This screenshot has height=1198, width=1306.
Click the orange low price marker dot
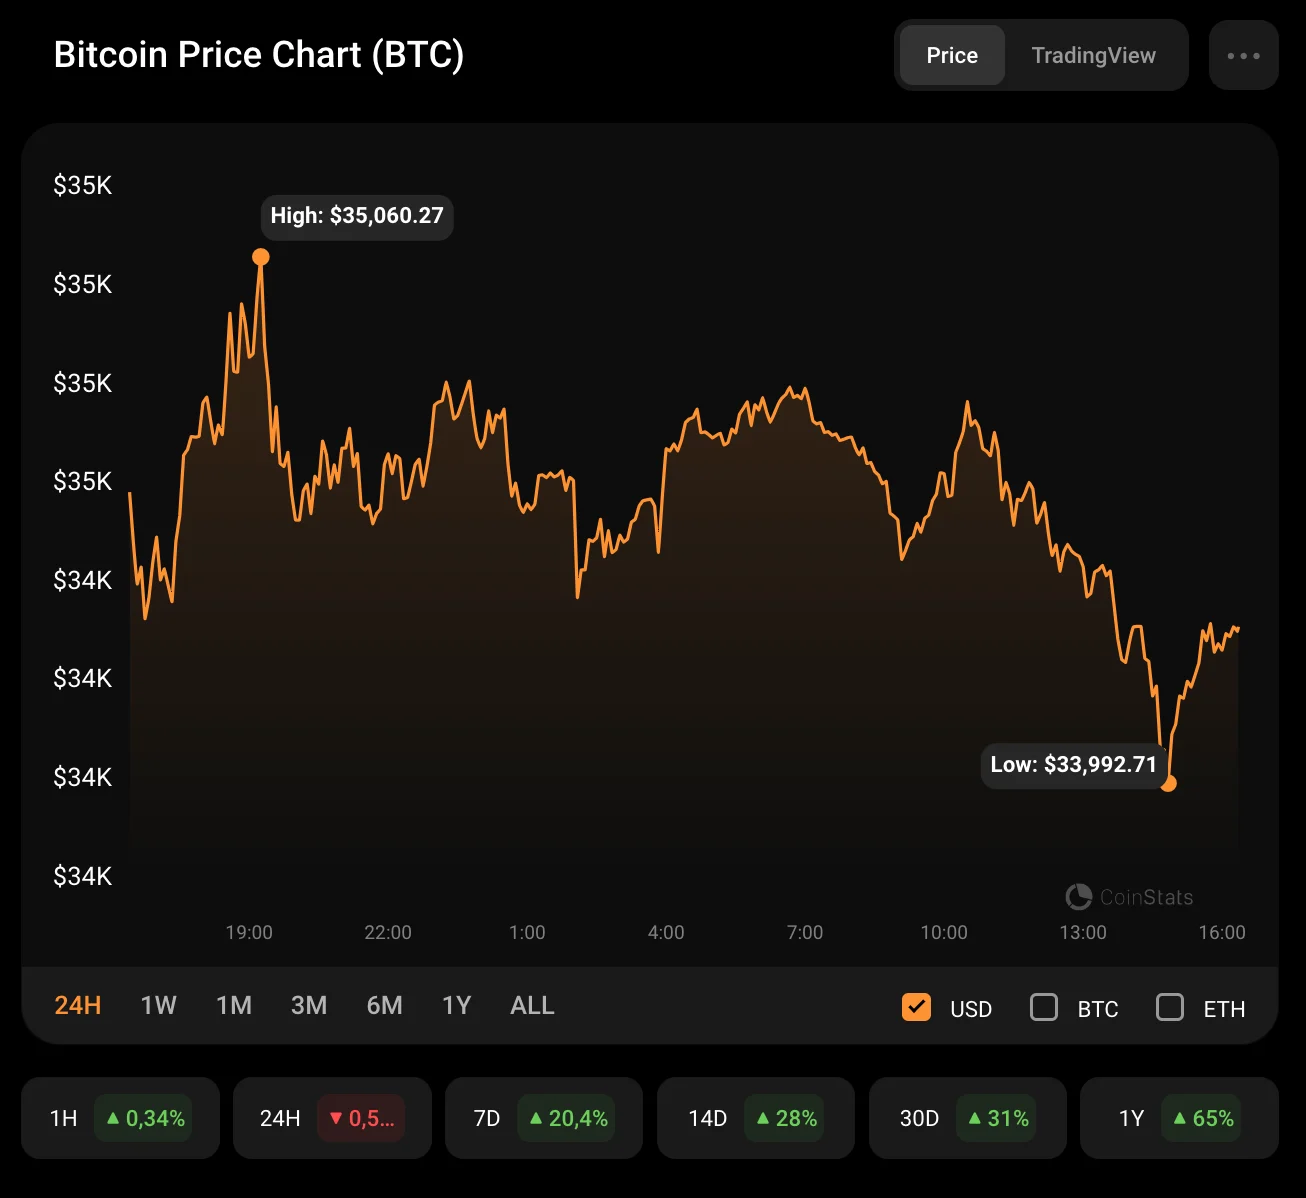coord(1168,783)
